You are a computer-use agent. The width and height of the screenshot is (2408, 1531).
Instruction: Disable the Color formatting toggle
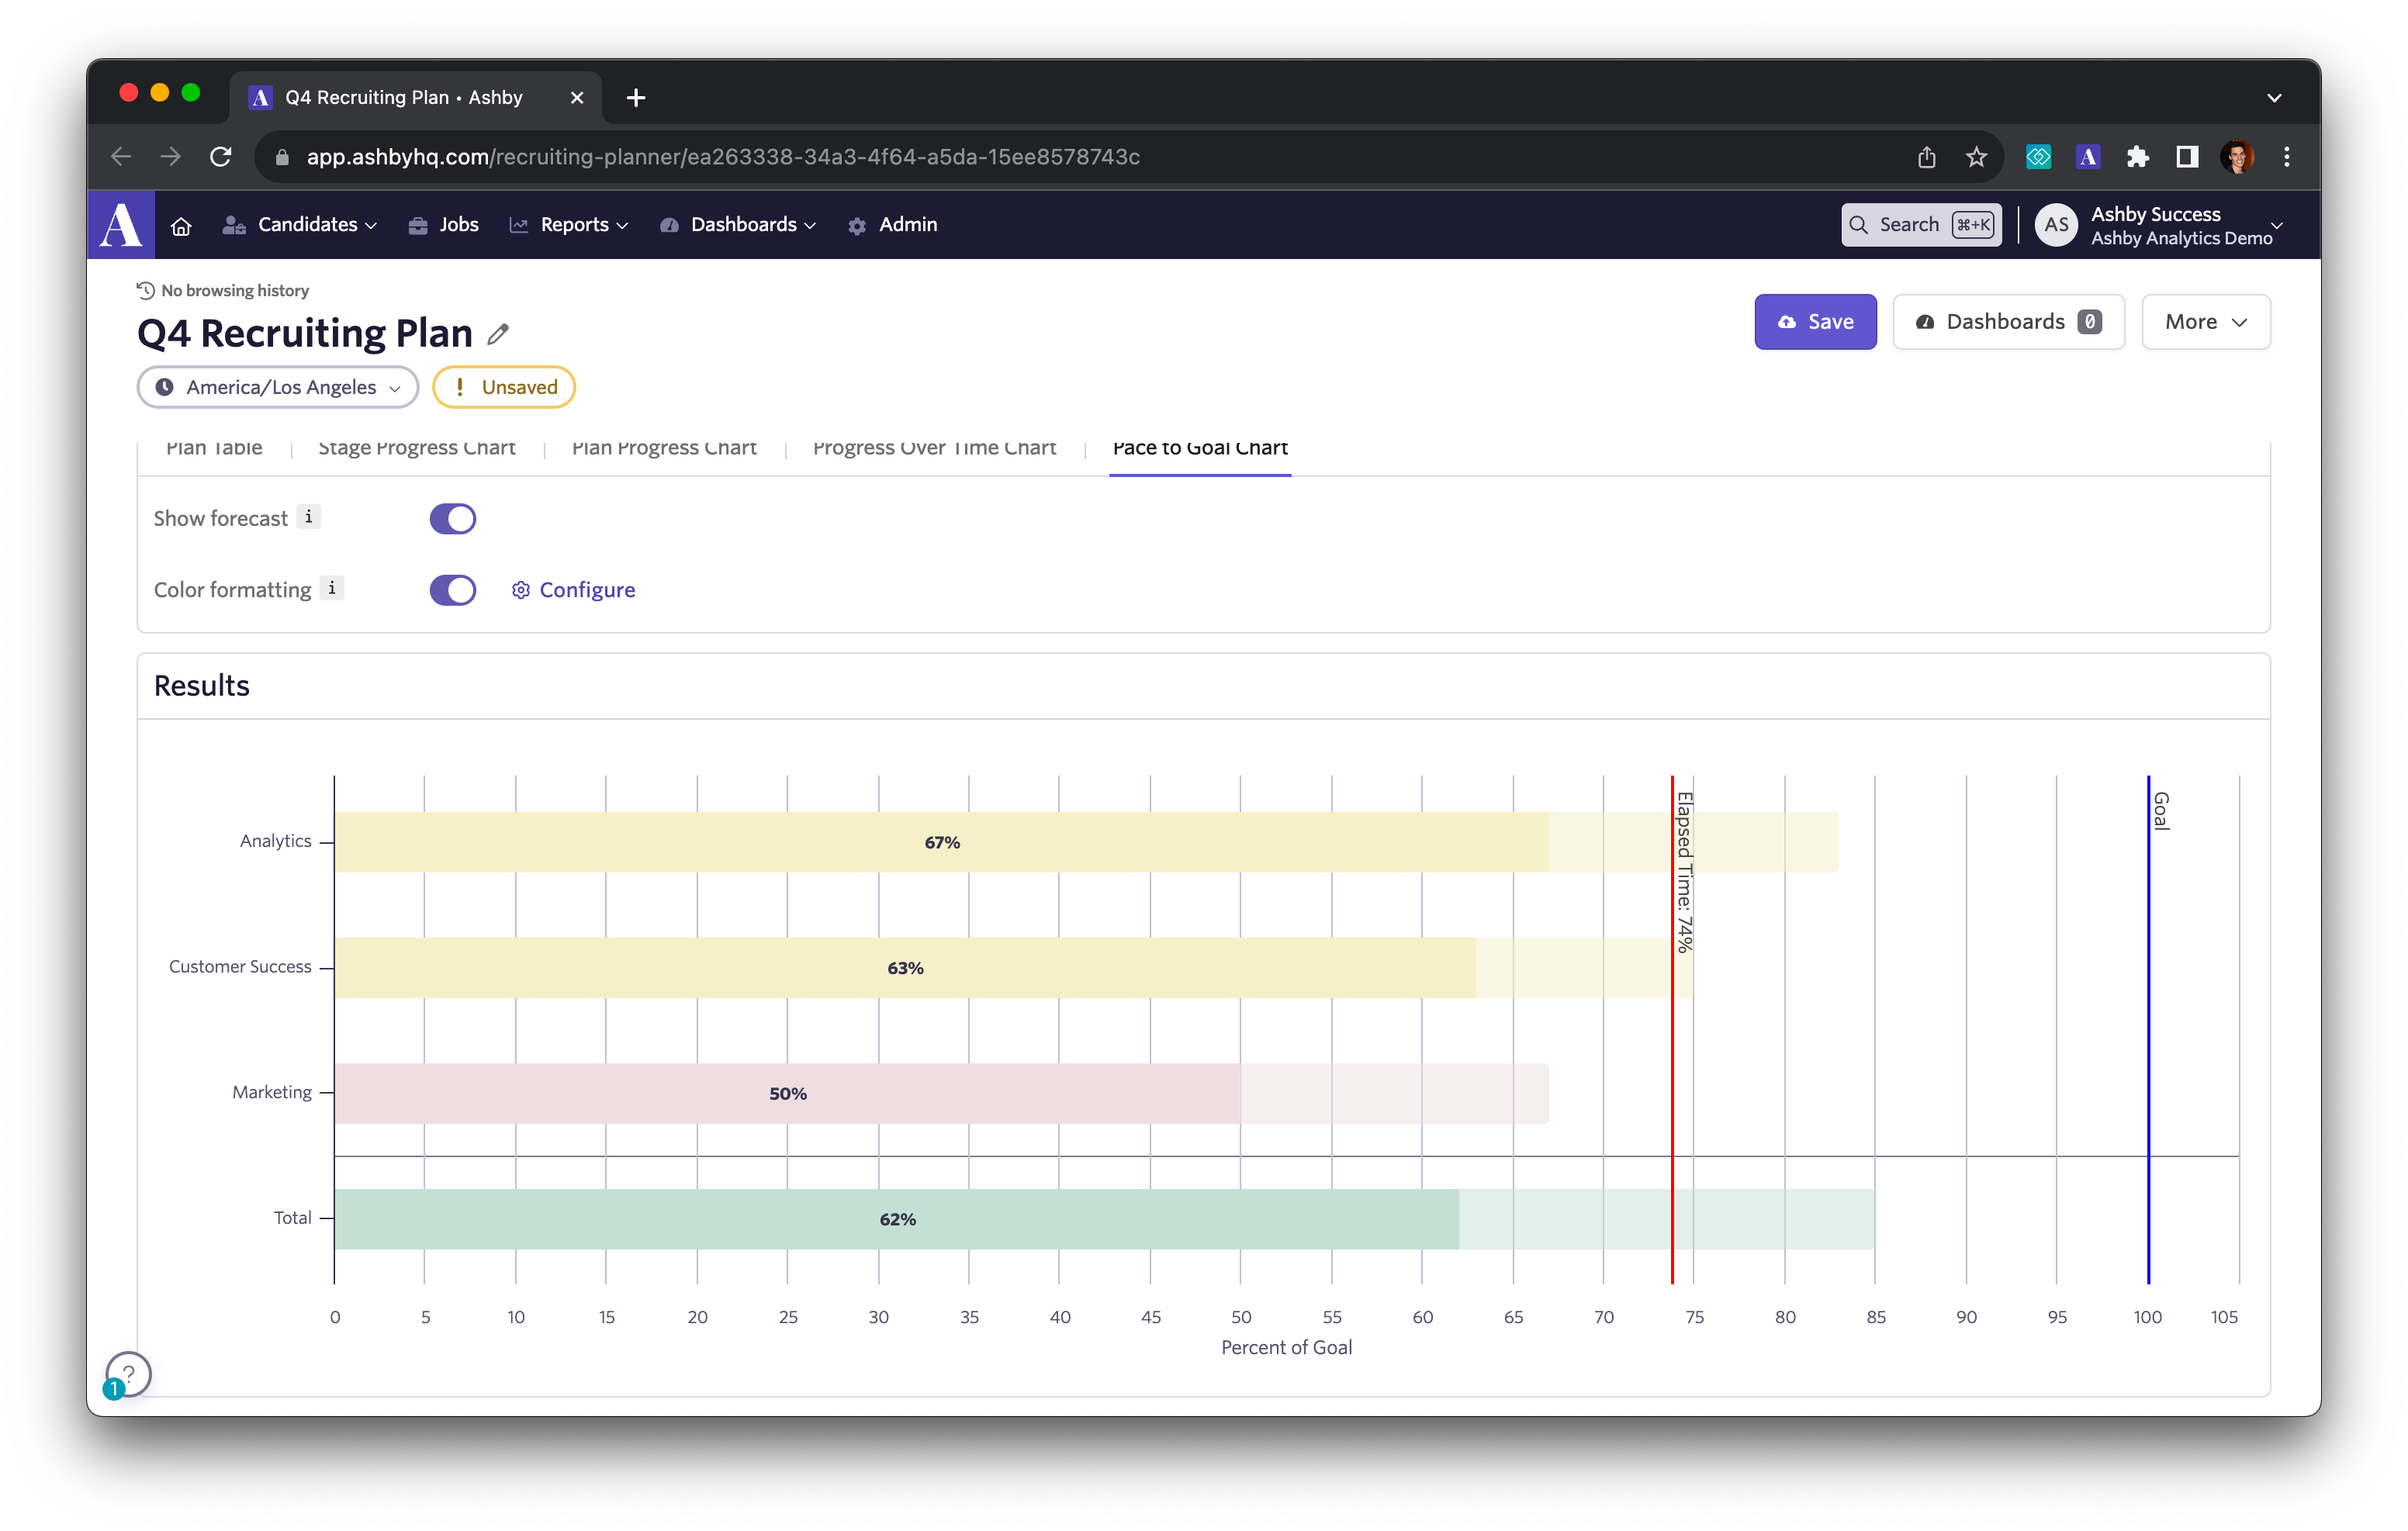click(x=453, y=590)
